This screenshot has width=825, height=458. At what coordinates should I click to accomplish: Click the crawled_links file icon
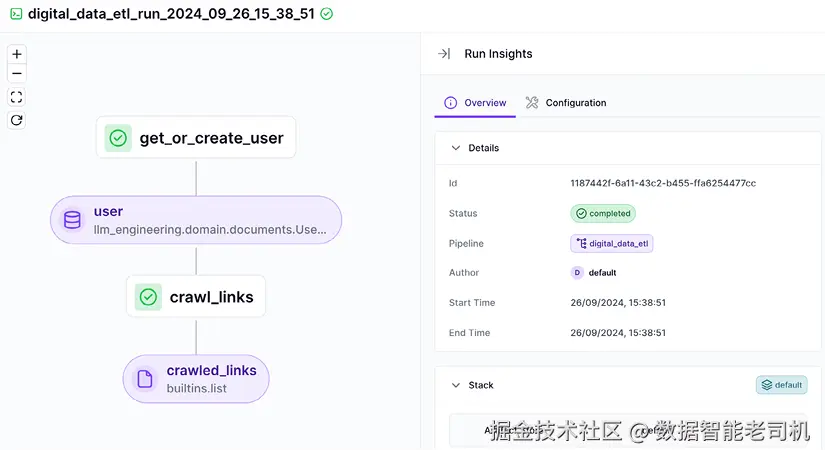click(145, 379)
